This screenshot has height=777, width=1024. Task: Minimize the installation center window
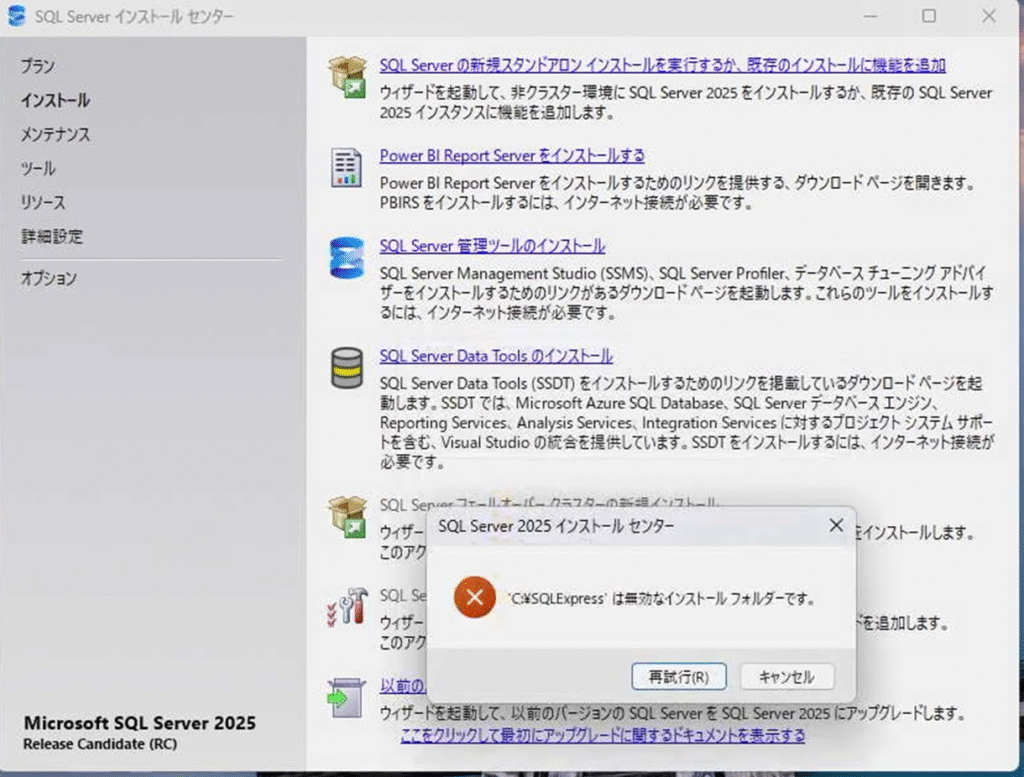(871, 16)
